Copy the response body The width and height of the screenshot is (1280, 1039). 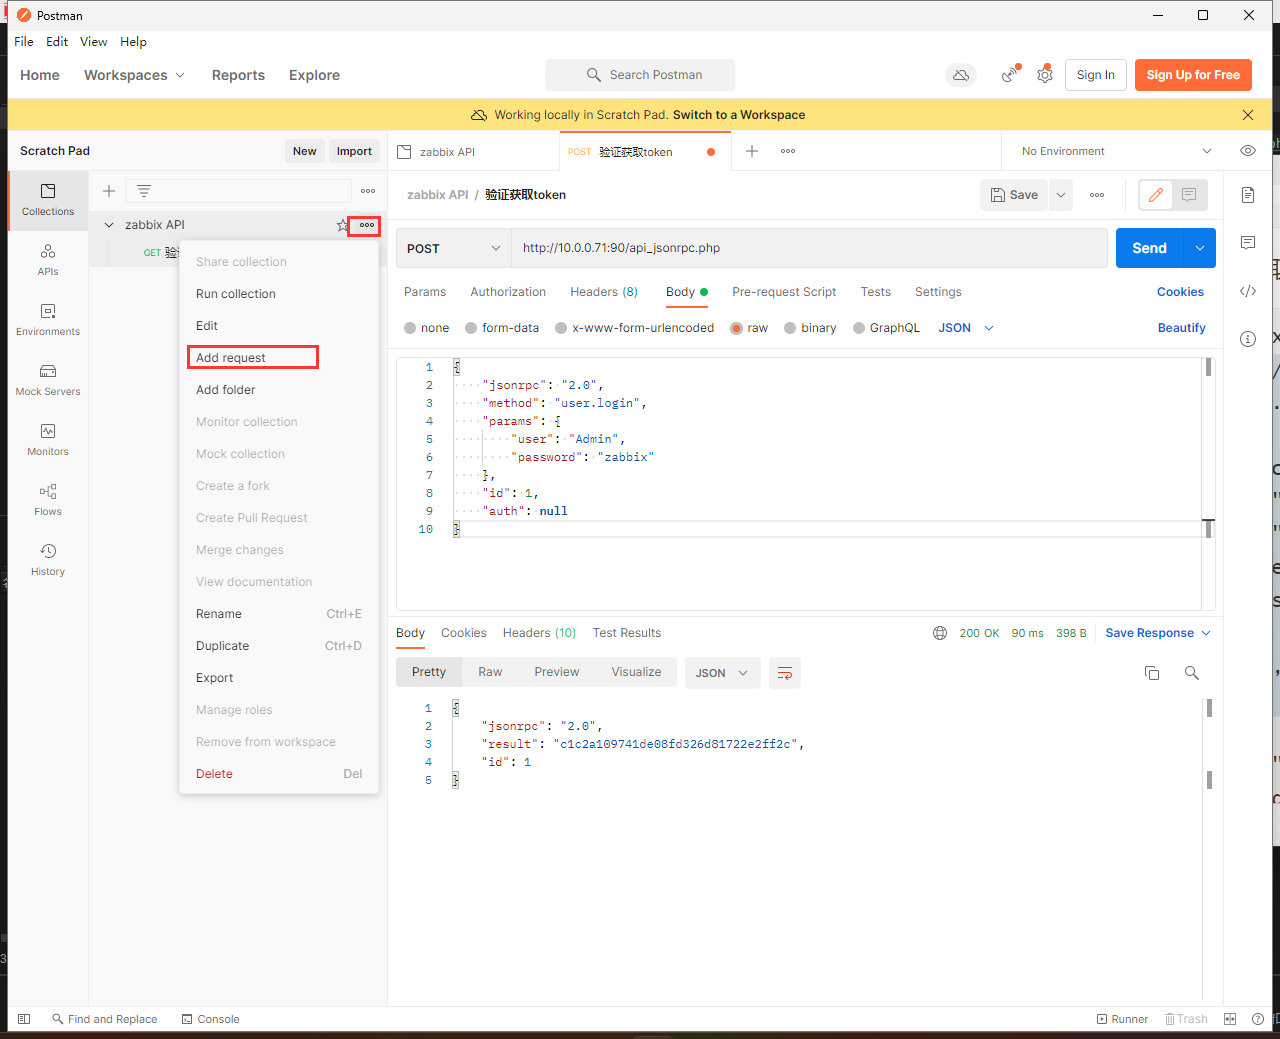pos(1152,673)
